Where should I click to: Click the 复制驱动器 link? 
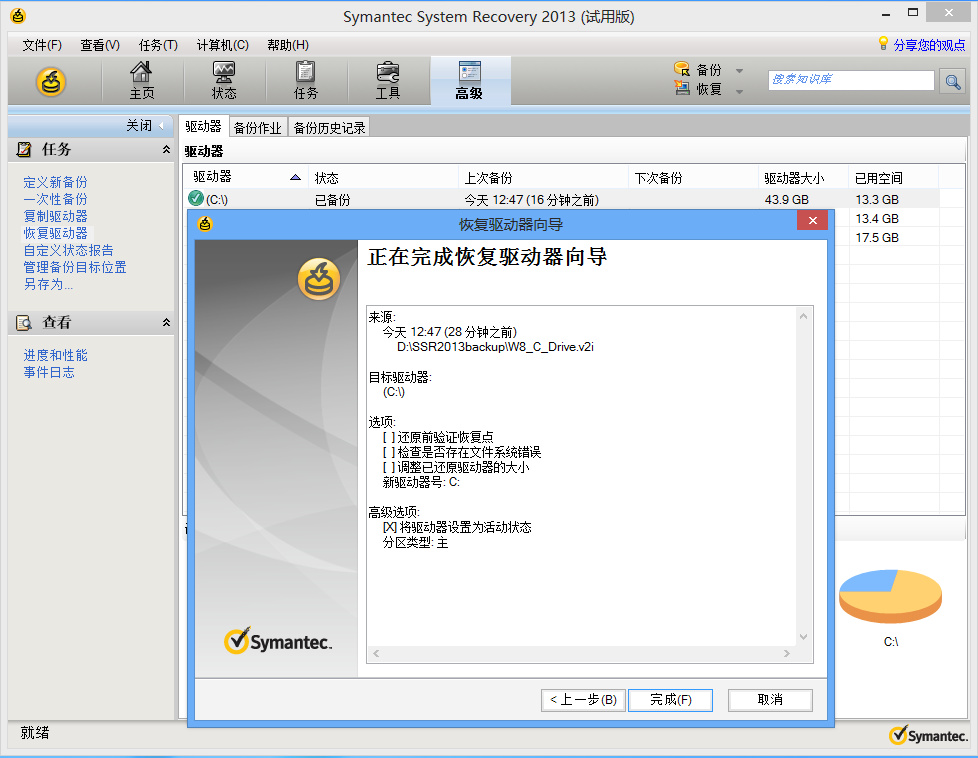pyautogui.click(x=56, y=216)
